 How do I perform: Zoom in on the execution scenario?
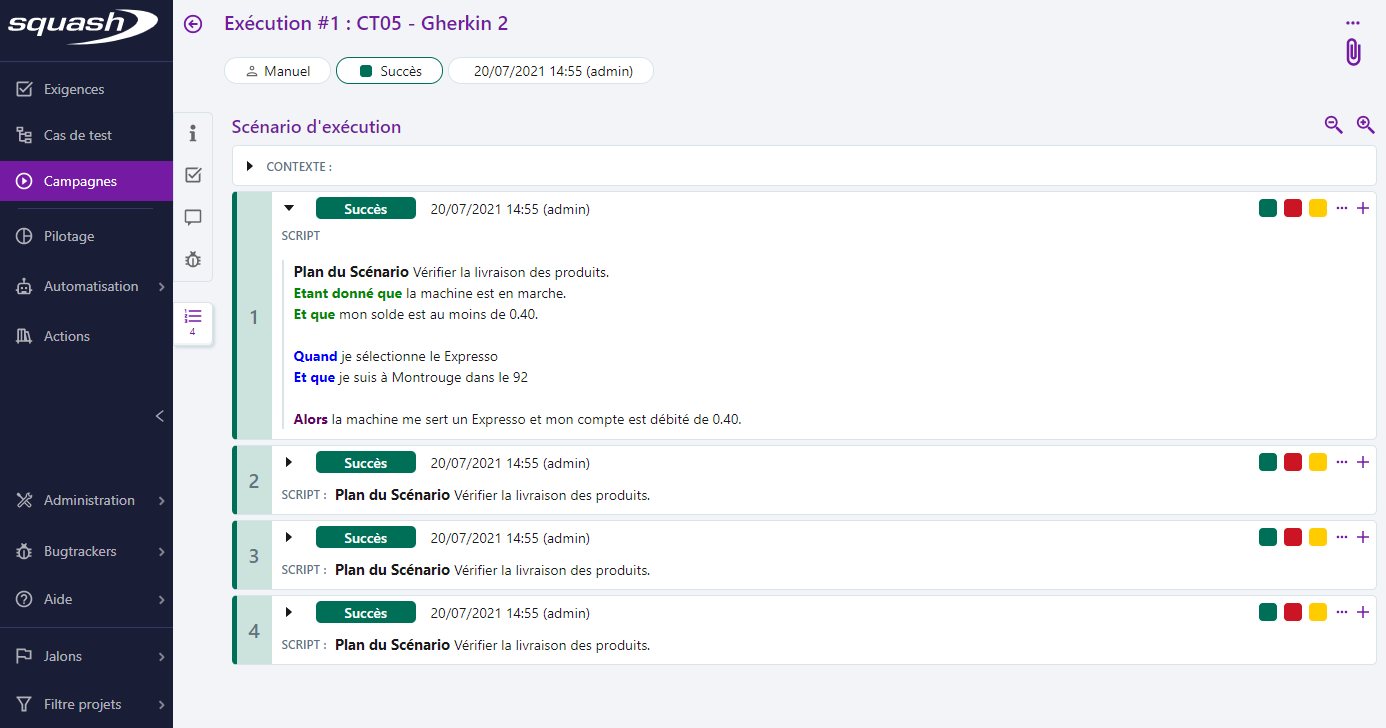(1366, 125)
